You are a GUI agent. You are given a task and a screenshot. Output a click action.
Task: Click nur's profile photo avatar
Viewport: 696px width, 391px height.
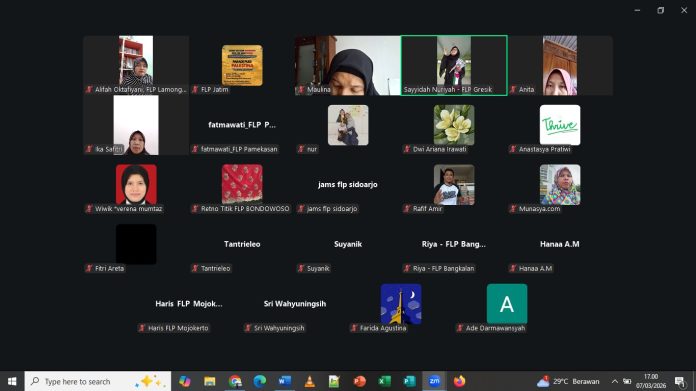pos(348,125)
